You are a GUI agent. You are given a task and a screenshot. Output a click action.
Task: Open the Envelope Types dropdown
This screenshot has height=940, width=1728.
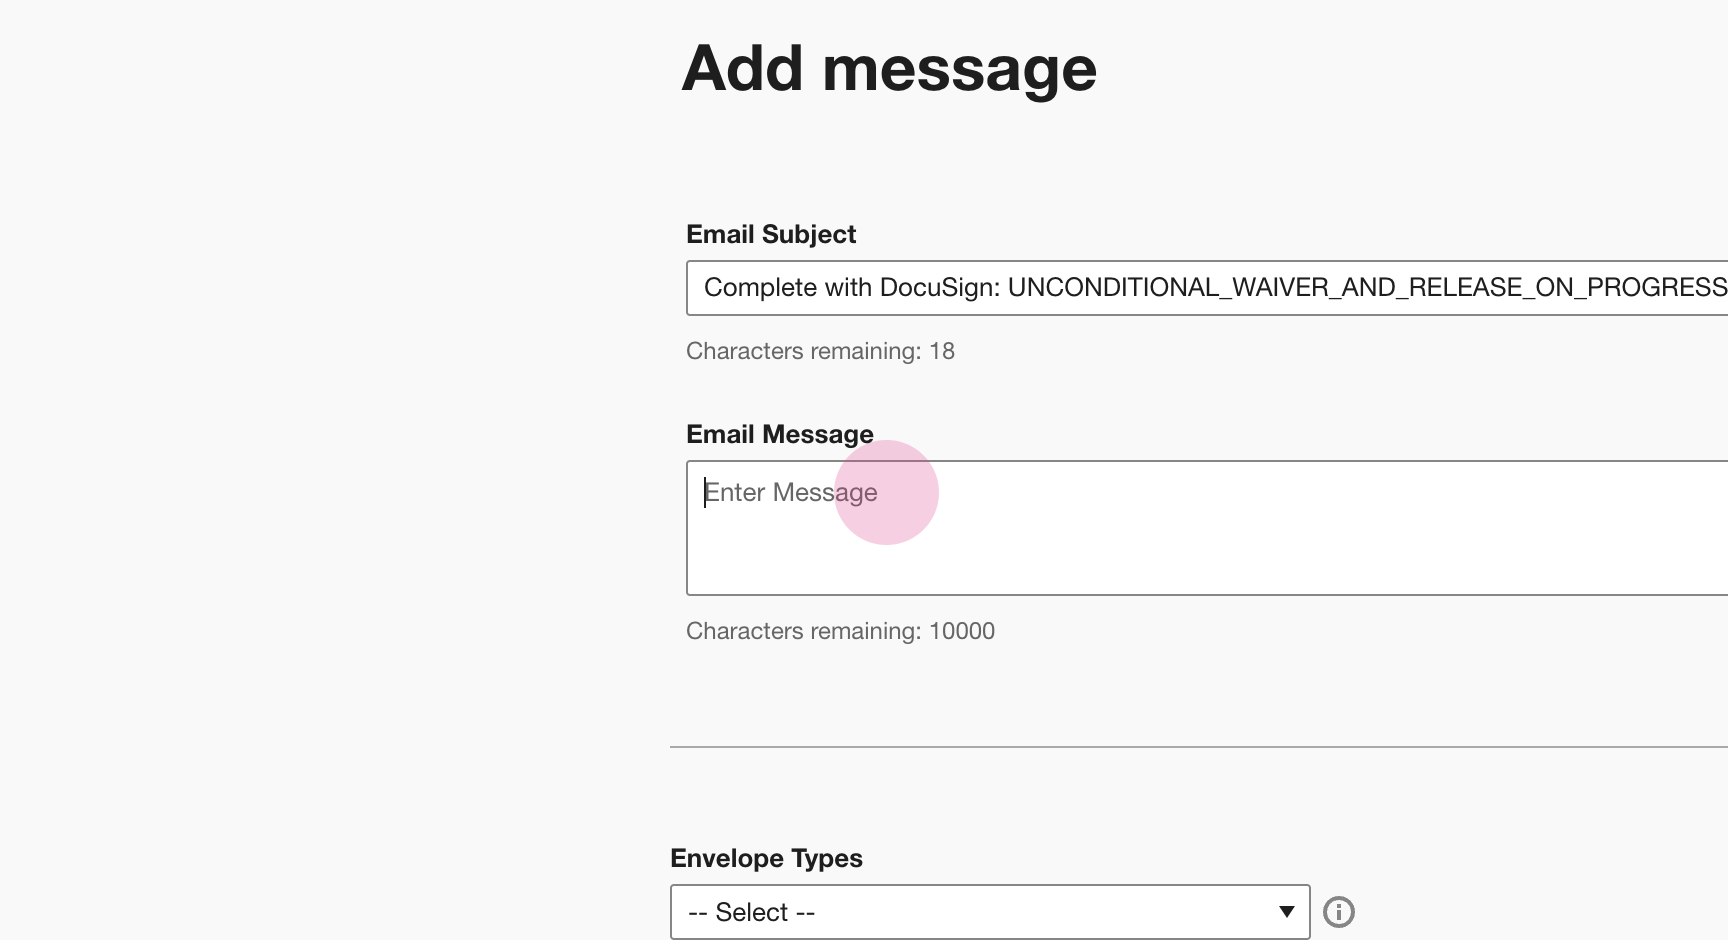coord(989,912)
